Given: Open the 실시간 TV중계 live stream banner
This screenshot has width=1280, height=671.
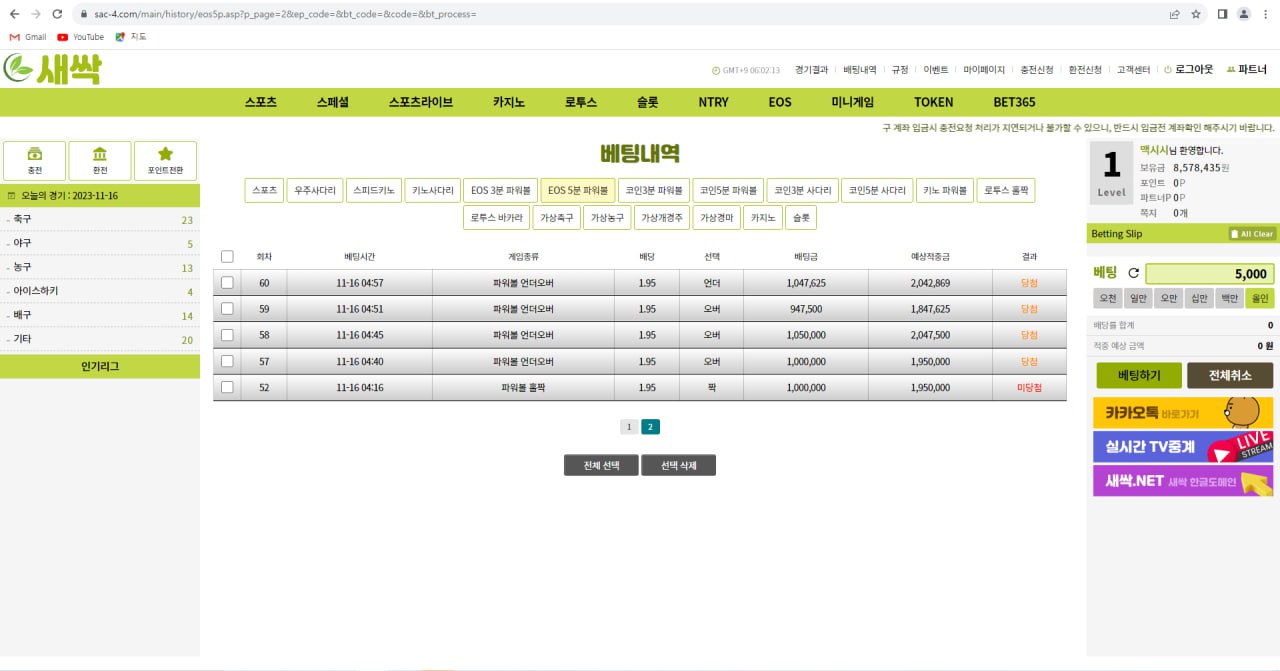Looking at the screenshot, I should point(1182,447).
